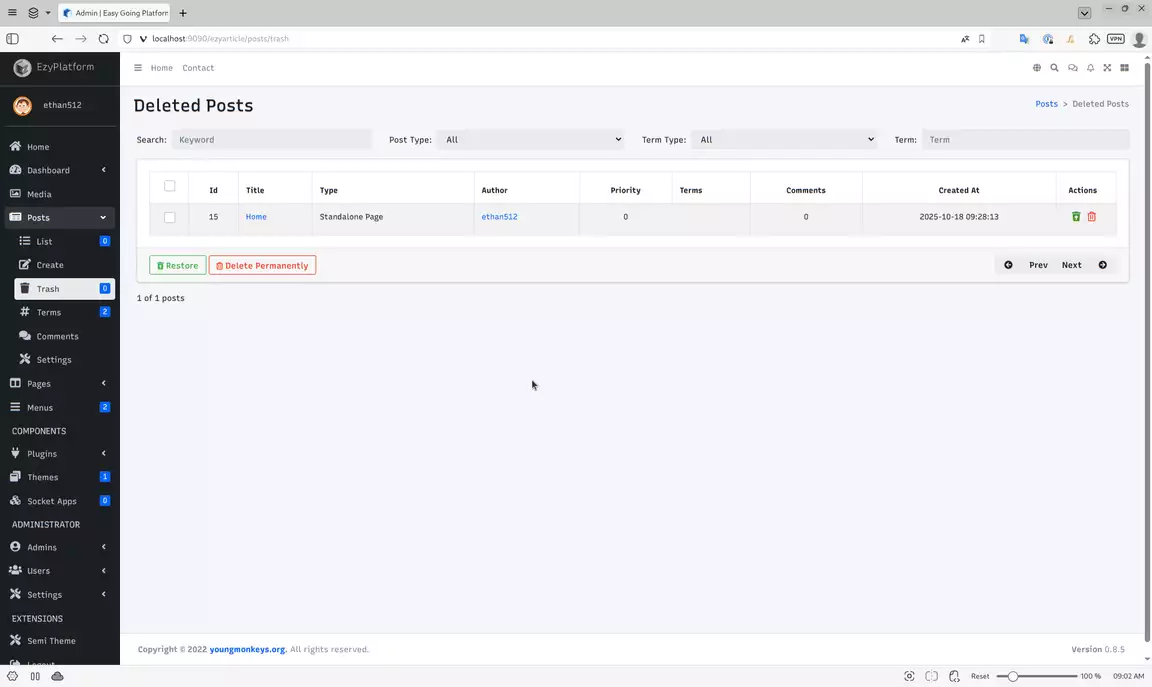Open the Post Type dropdown

point(531,140)
